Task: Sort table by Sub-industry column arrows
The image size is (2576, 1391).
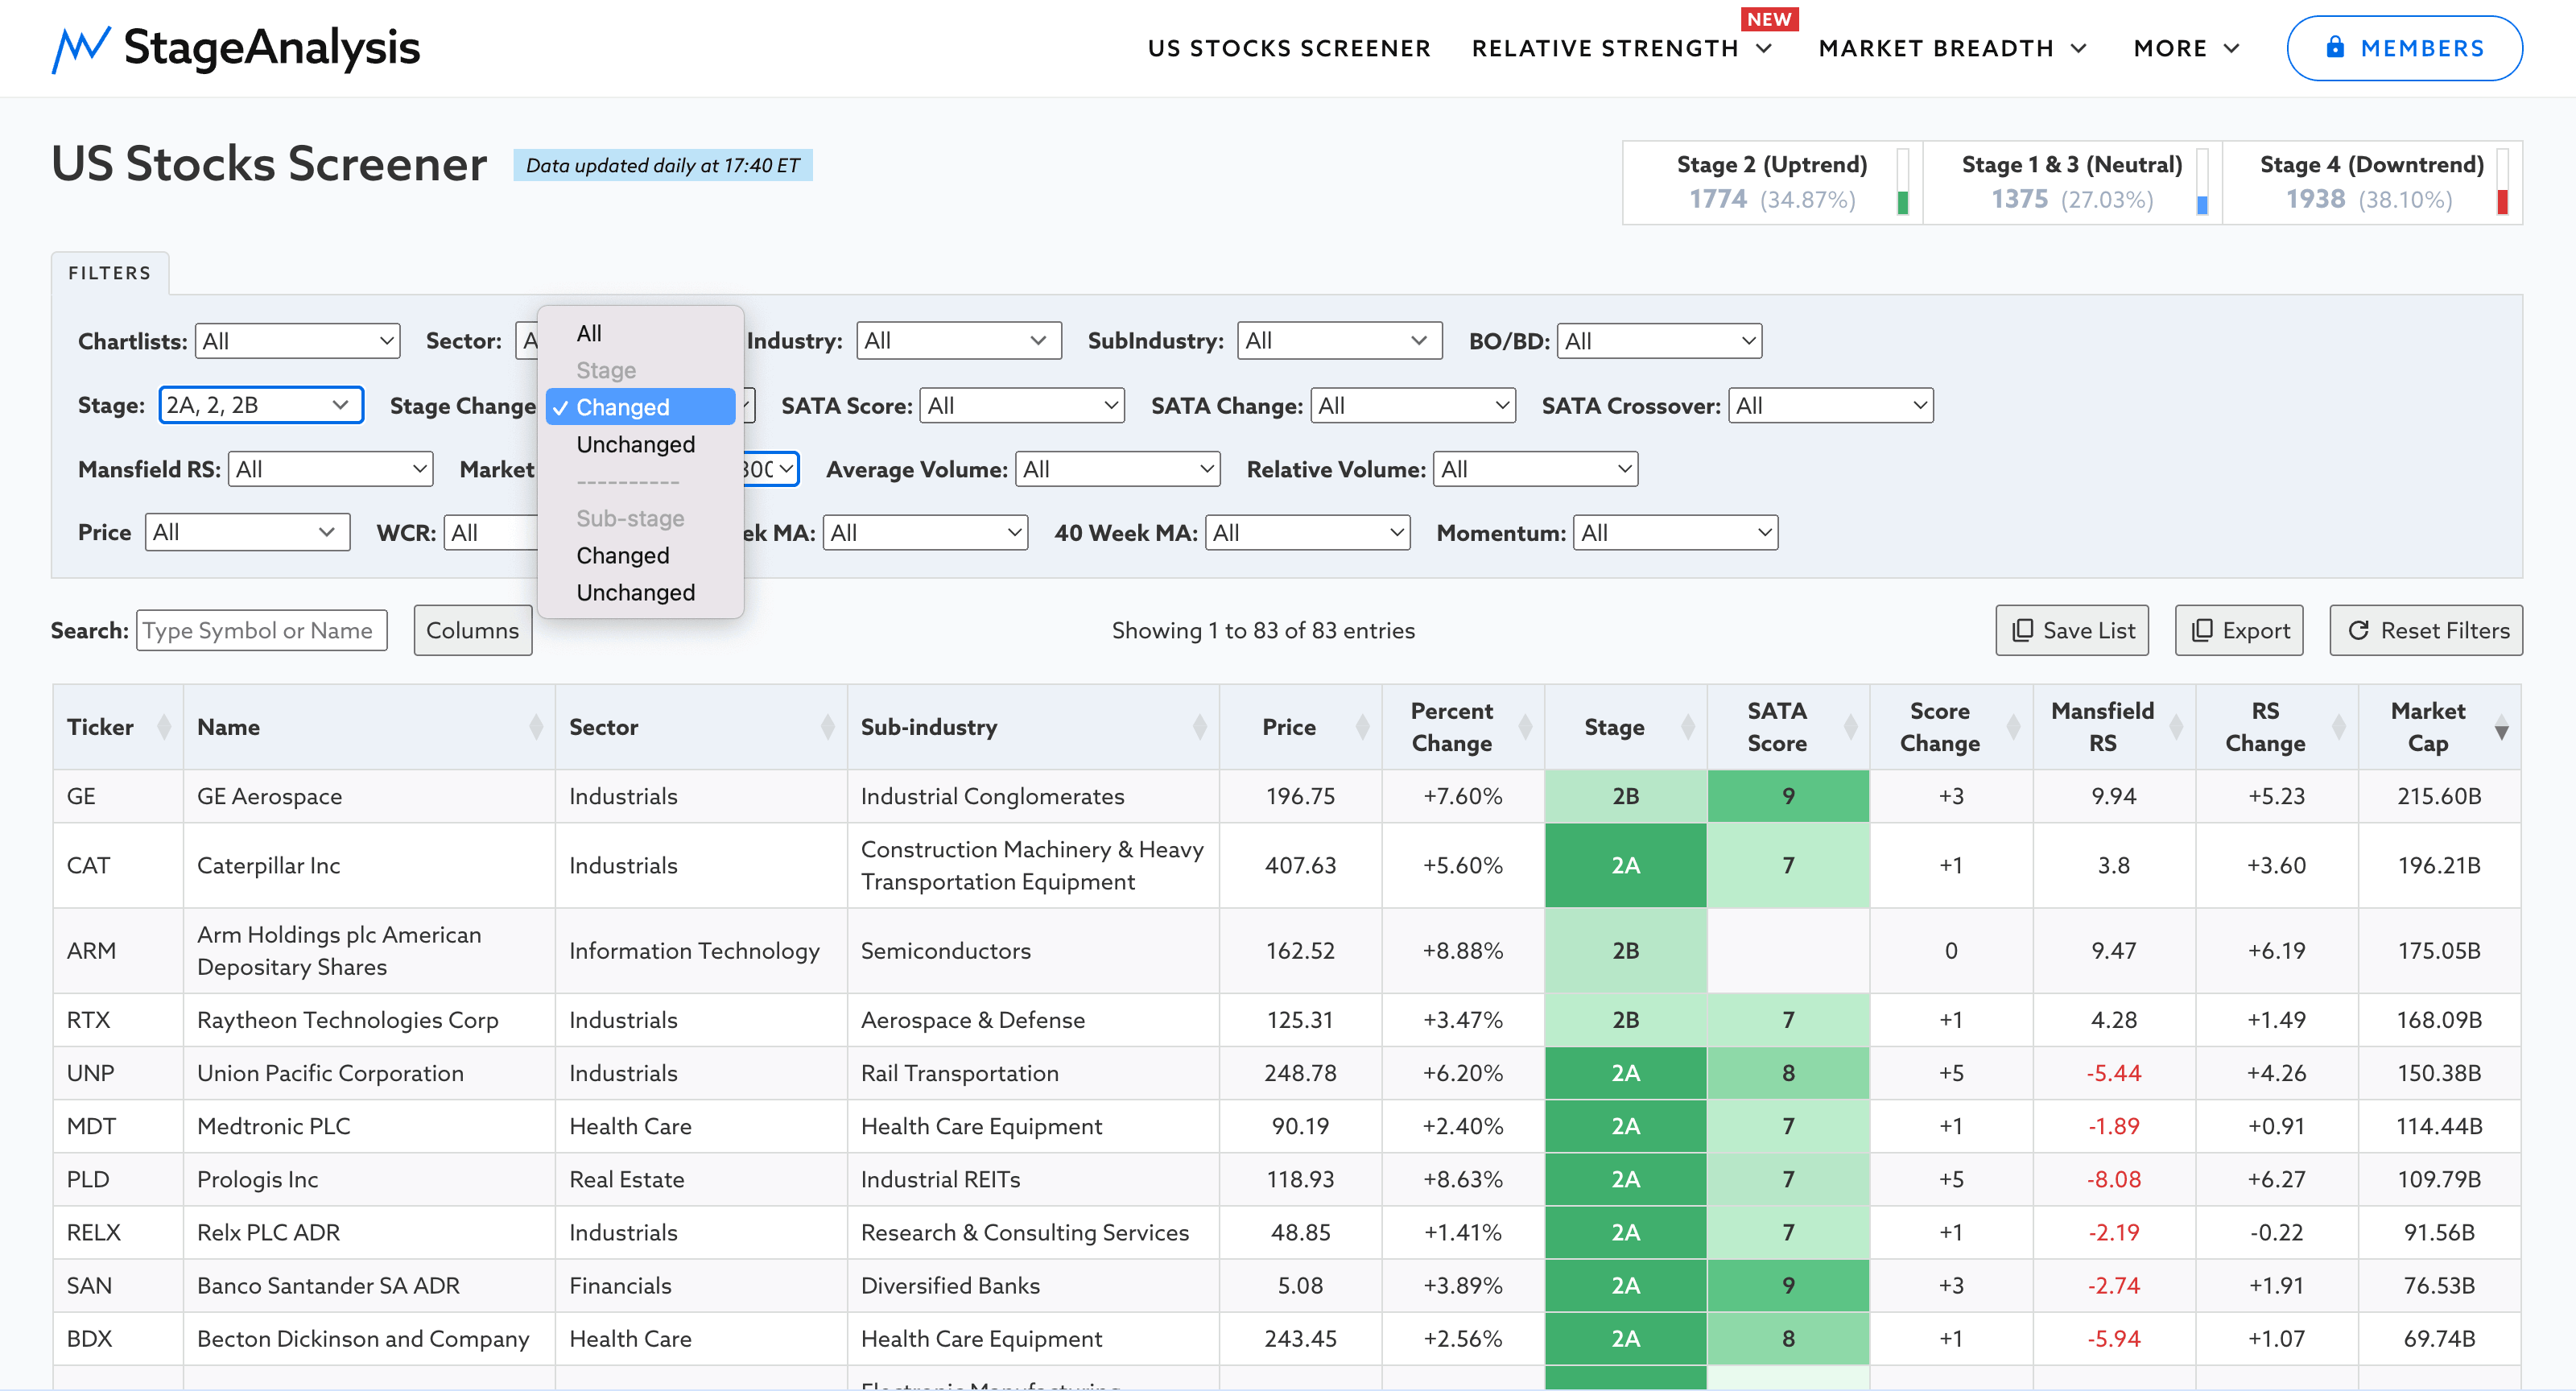Action: pyautogui.click(x=1199, y=727)
